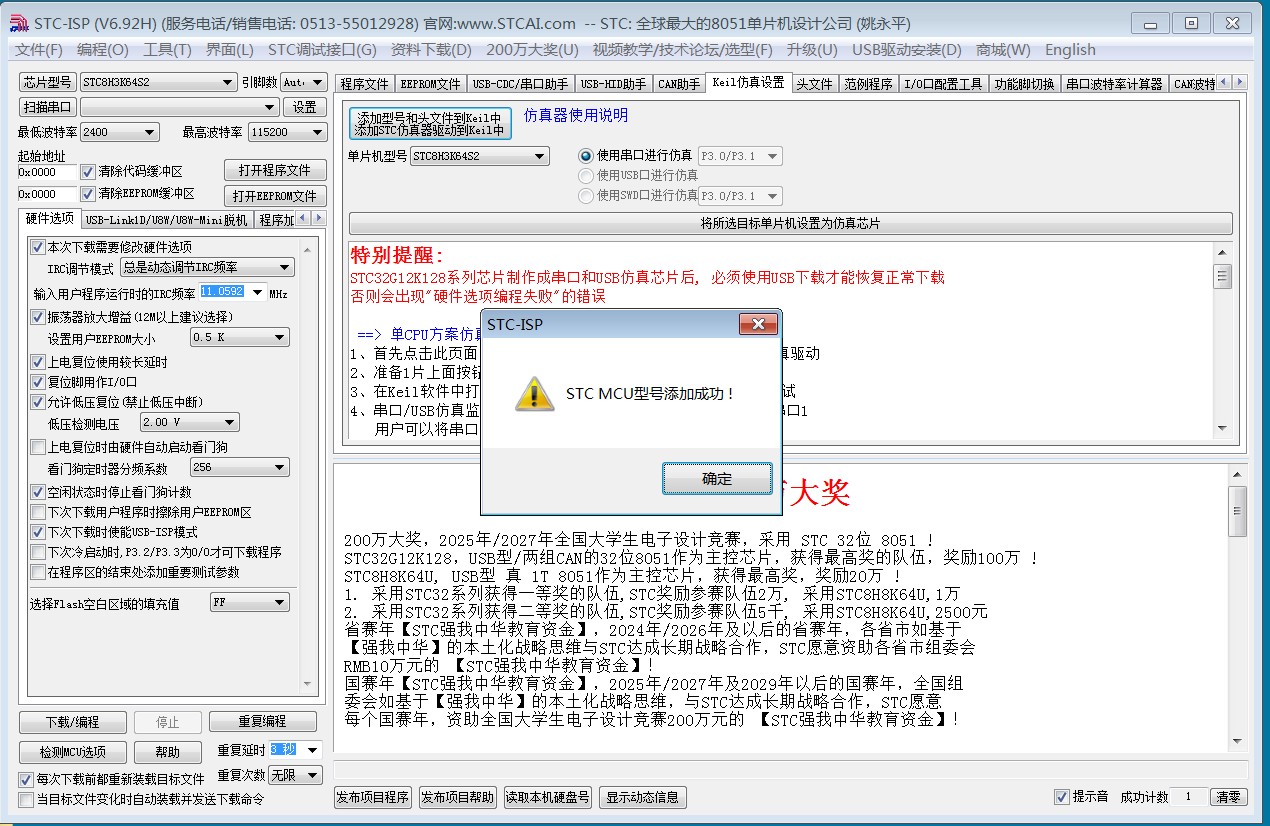Open the 引脚数 Auto dropdown
This screenshot has width=1270, height=826.
pyautogui.click(x=304, y=82)
